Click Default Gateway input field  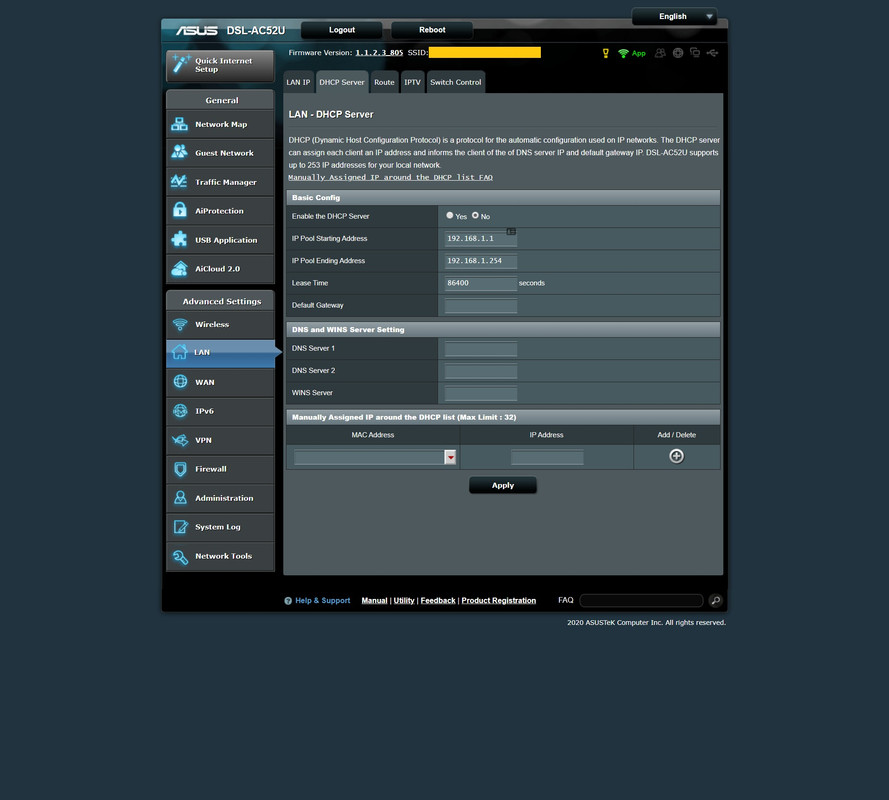coord(481,306)
